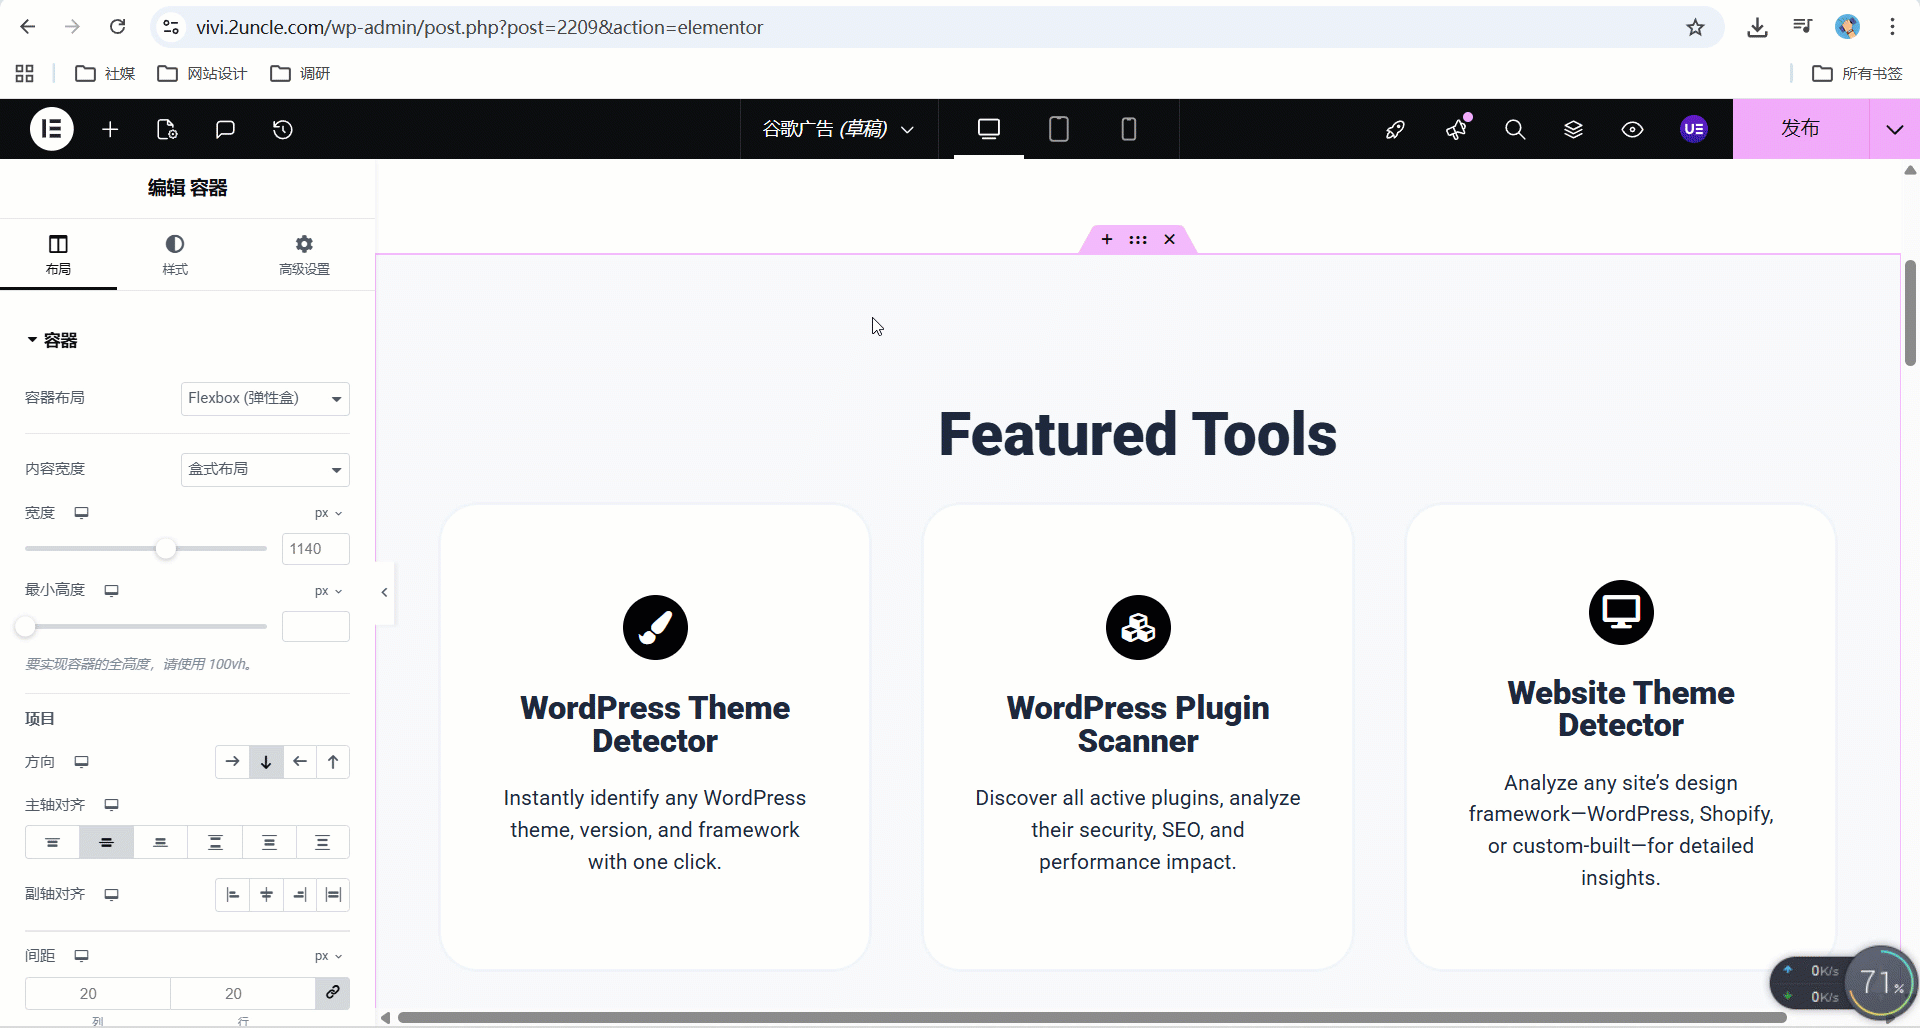
Task: Open the container layout Flexbox dropdown
Action: click(265, 398)
